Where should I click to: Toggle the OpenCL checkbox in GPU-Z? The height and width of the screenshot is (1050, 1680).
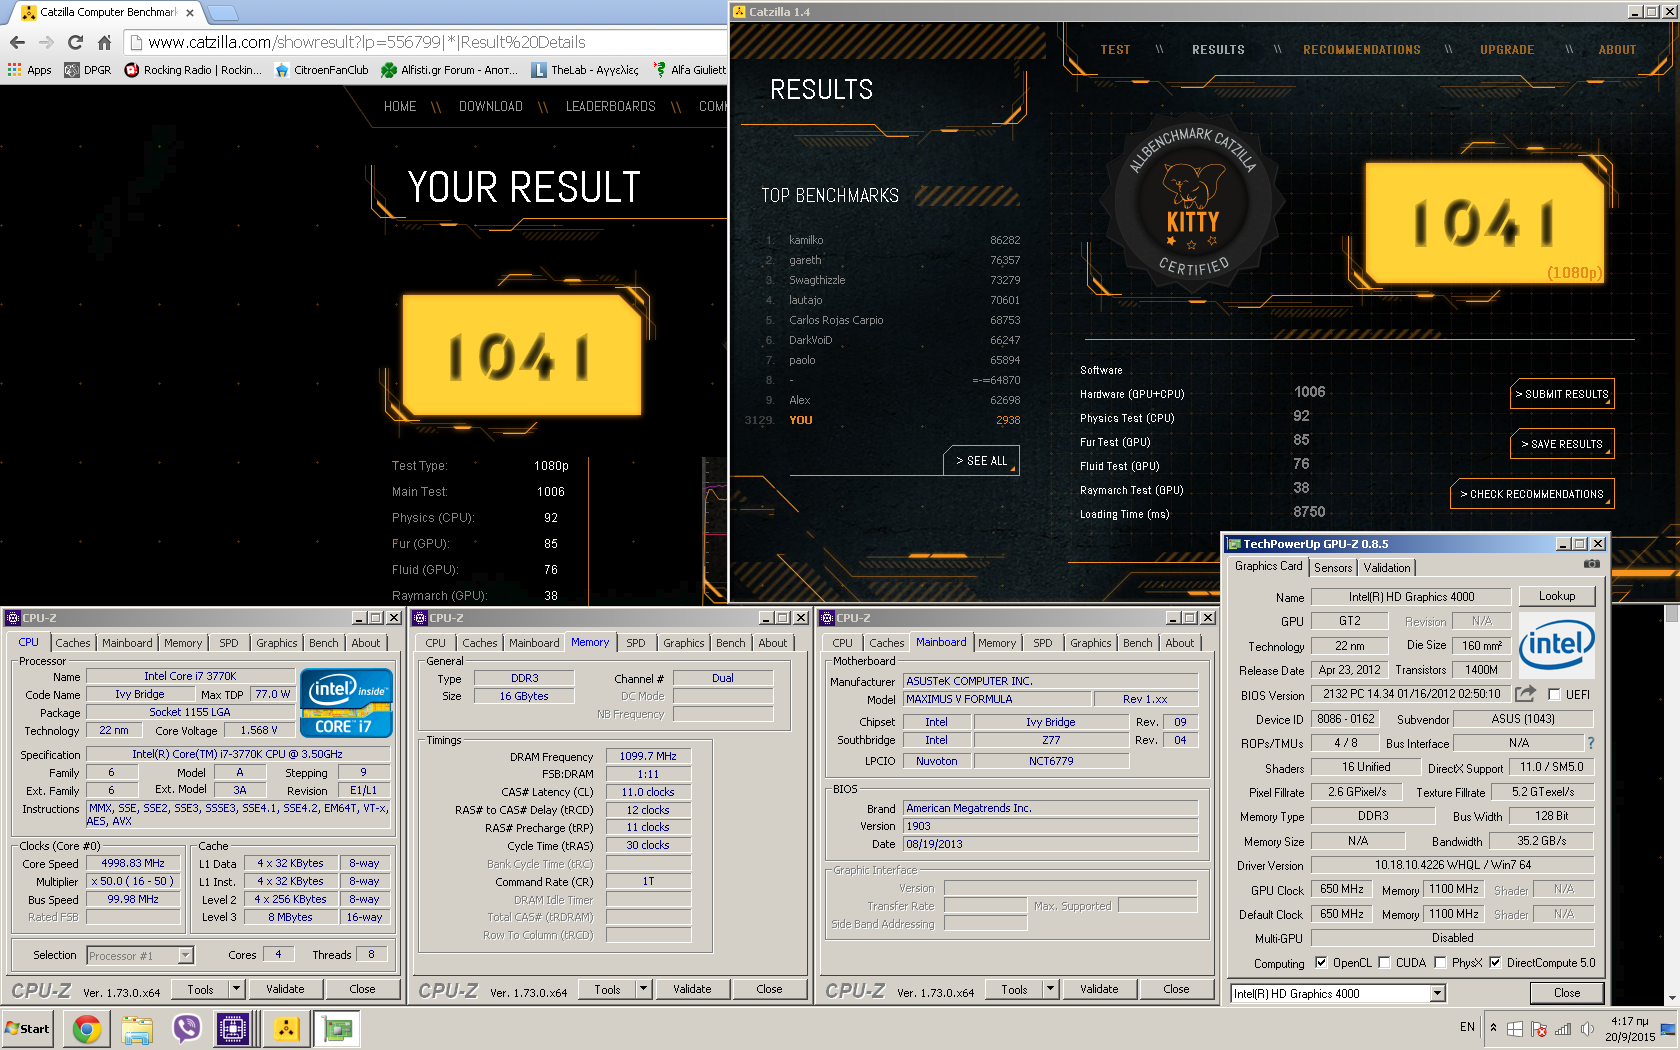(x=1321, y=962)
